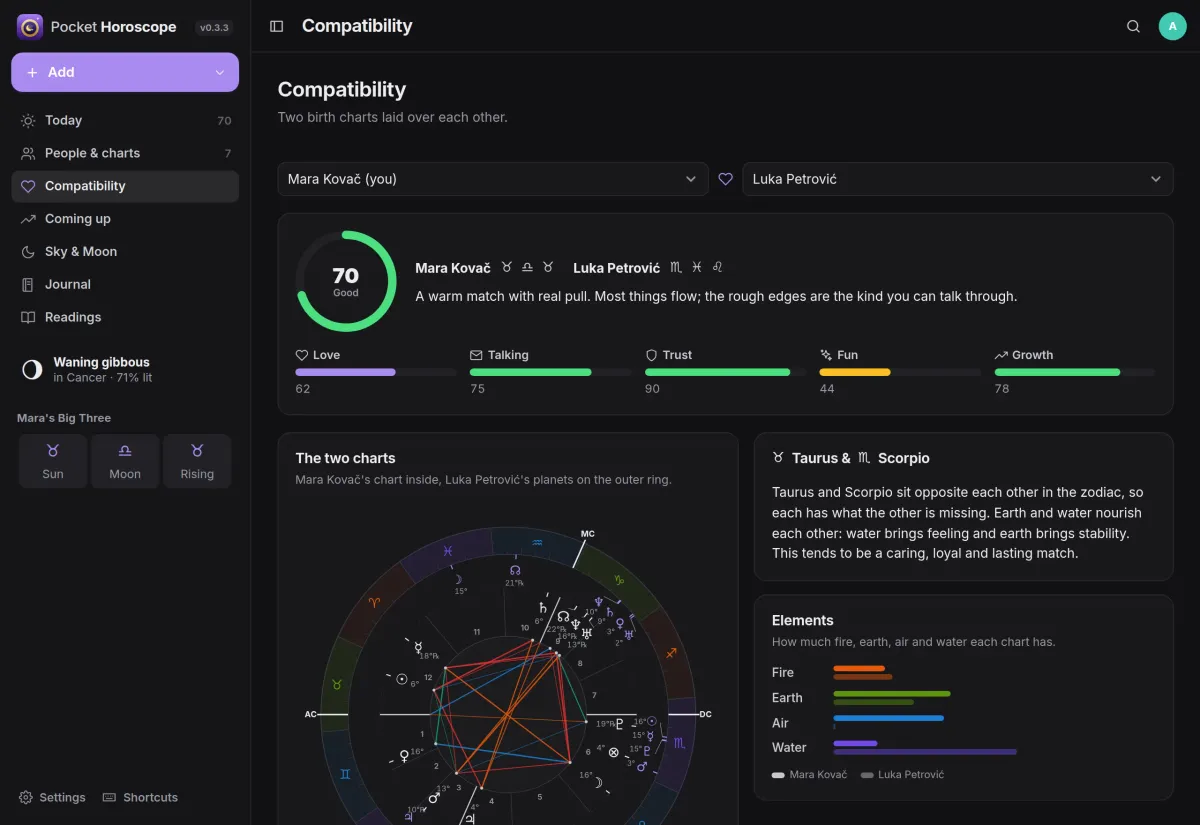1200x825 pixels.
Task: Click the 70 Good compatibility score ring
Action: pos(346,281)
